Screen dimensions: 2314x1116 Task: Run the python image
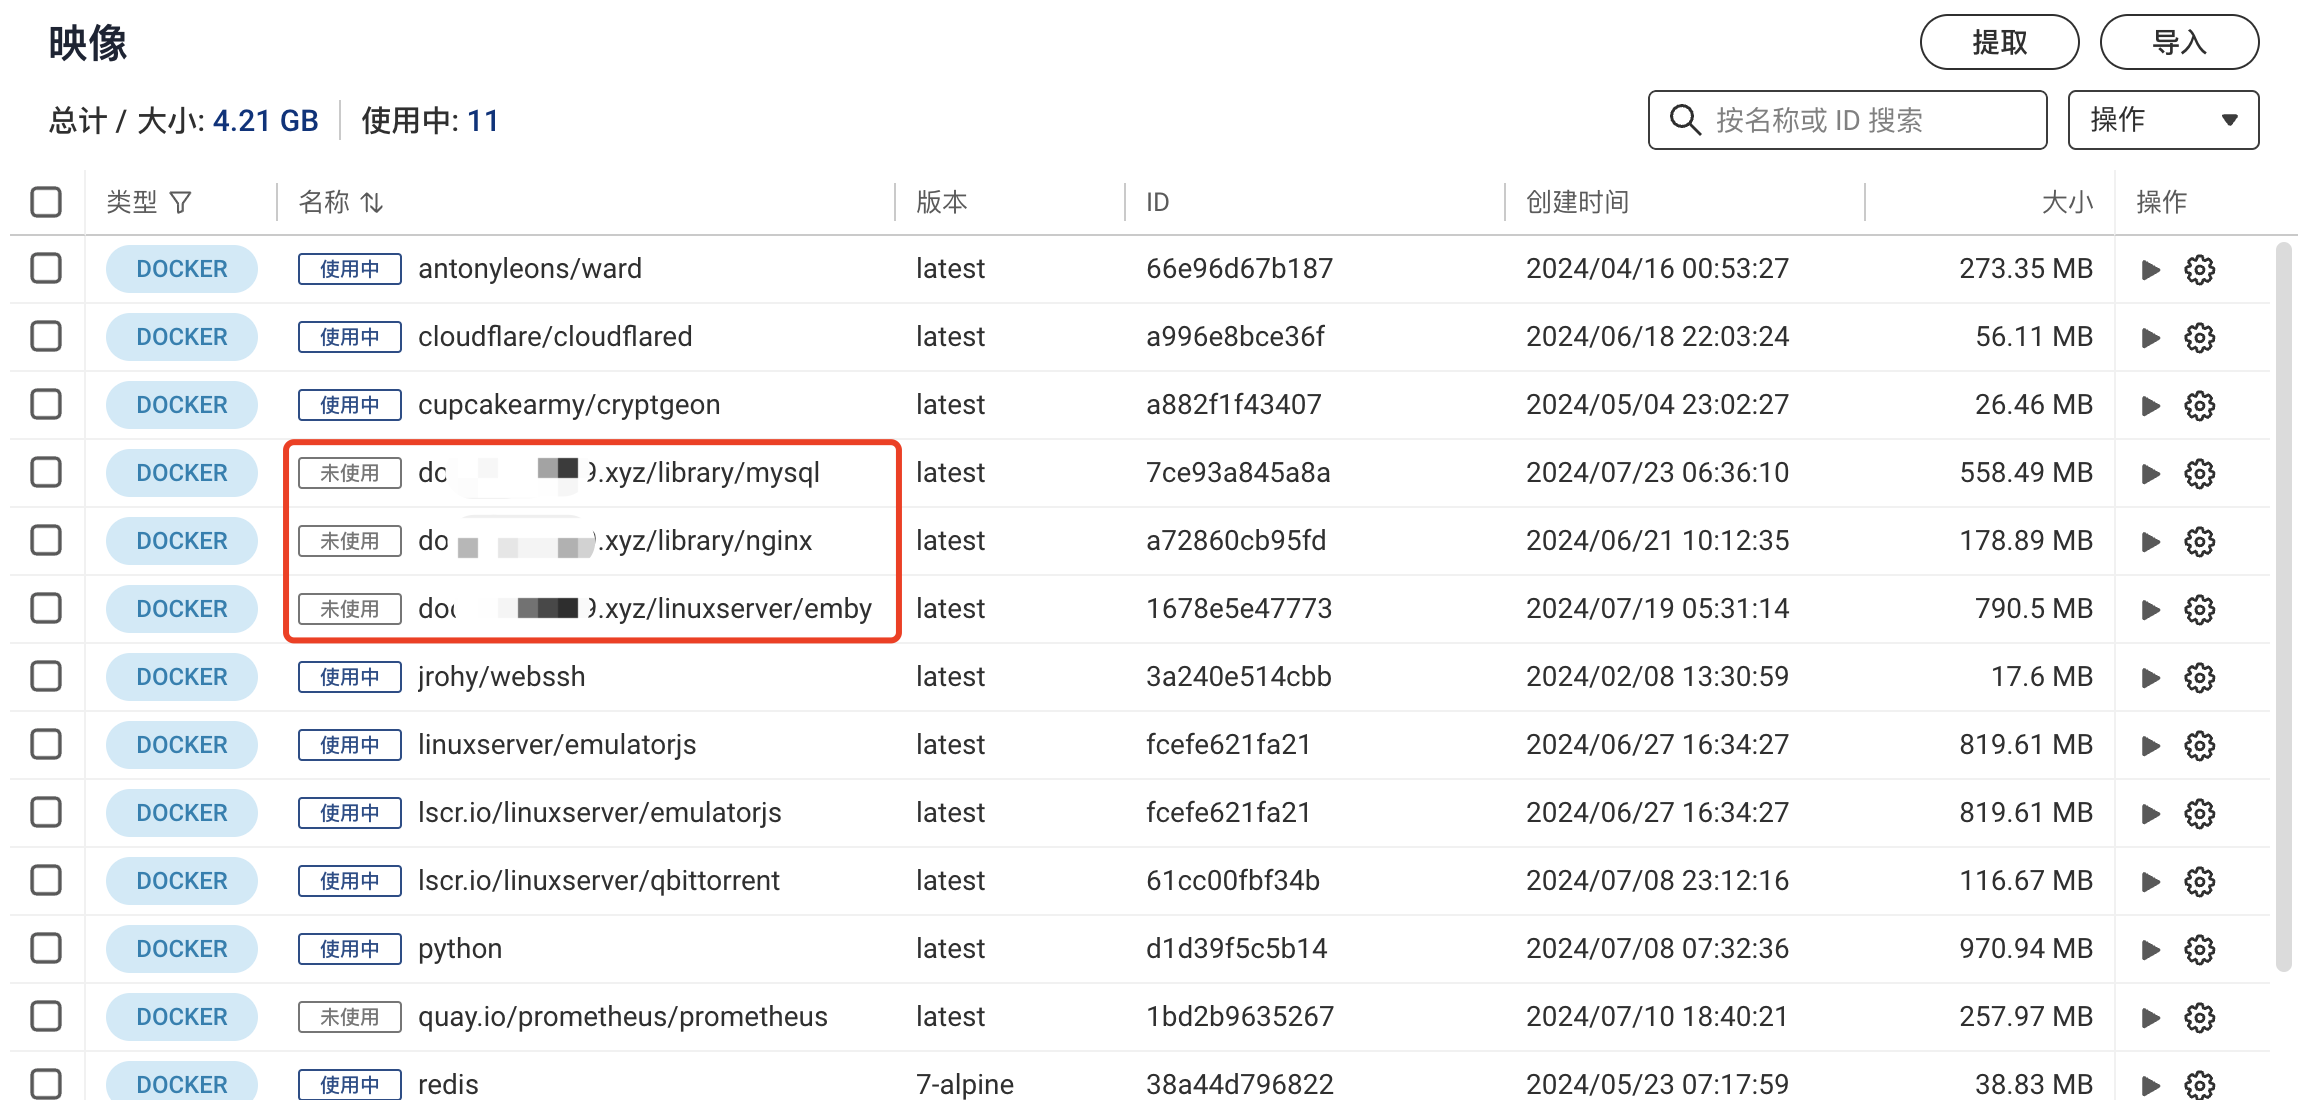2150,950
